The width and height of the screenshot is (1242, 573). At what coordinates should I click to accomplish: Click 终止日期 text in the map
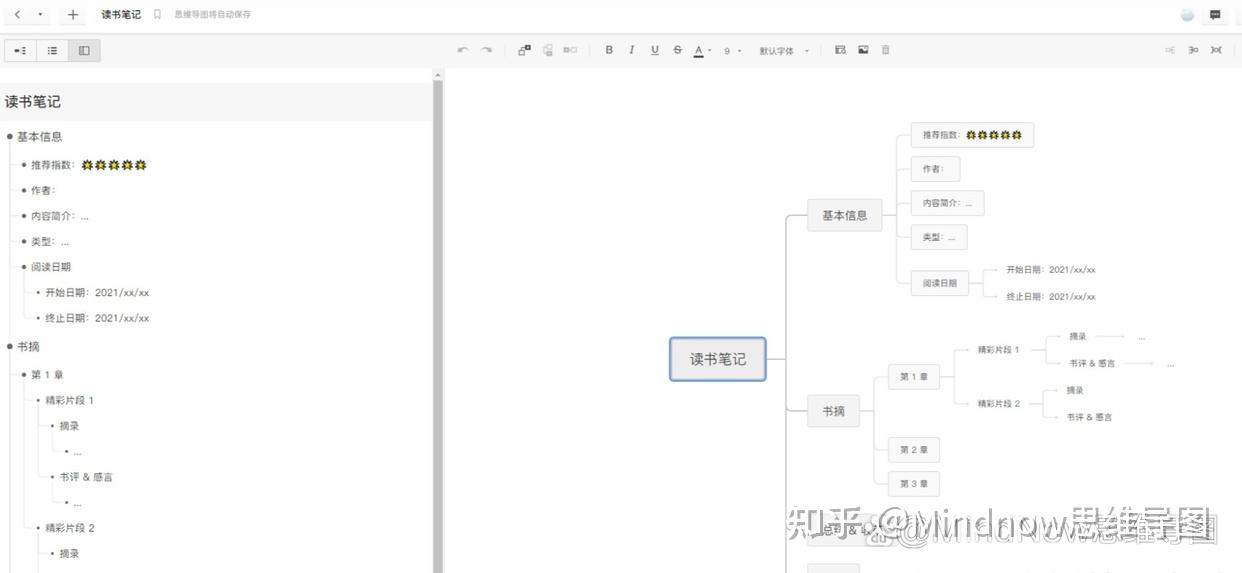(x=1051, y=297)
